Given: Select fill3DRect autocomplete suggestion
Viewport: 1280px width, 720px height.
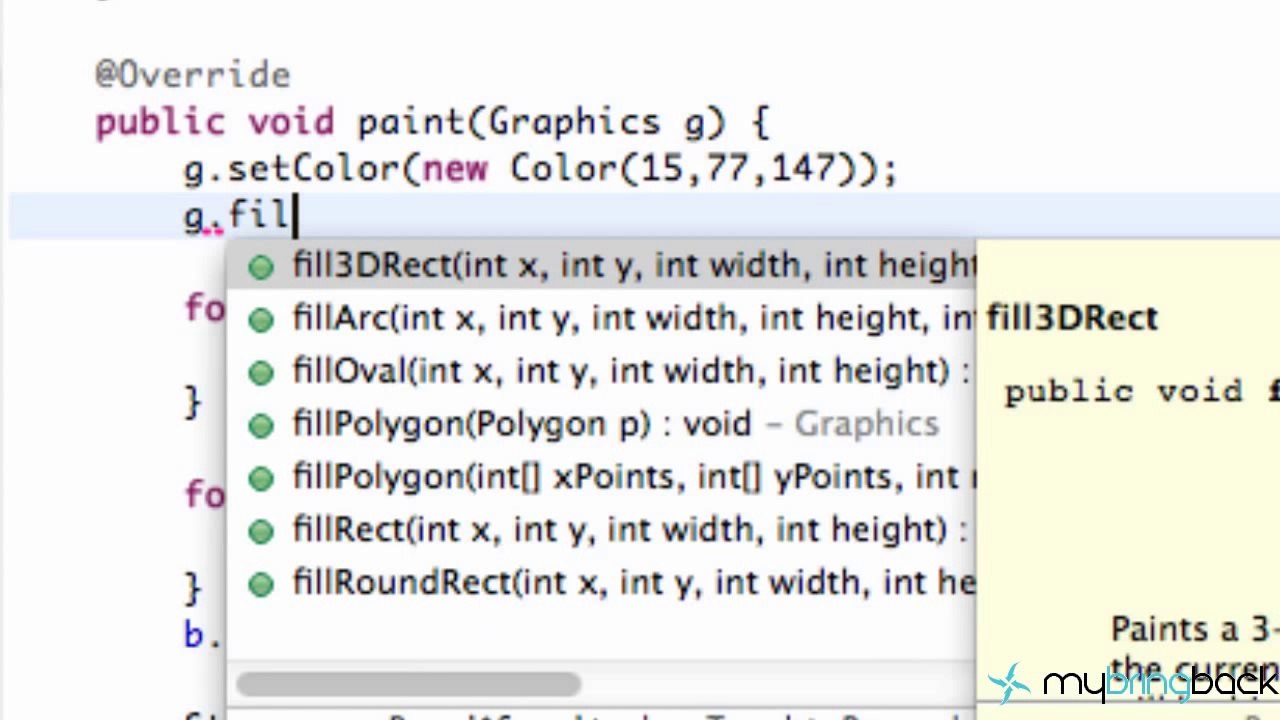Looking at the screenshot, I should point(600,266).
